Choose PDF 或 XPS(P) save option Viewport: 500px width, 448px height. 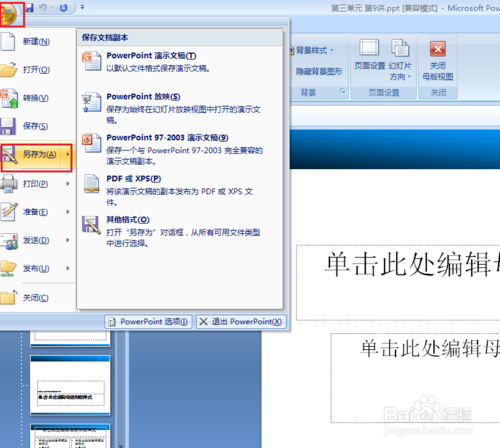(x=180, y=190)
